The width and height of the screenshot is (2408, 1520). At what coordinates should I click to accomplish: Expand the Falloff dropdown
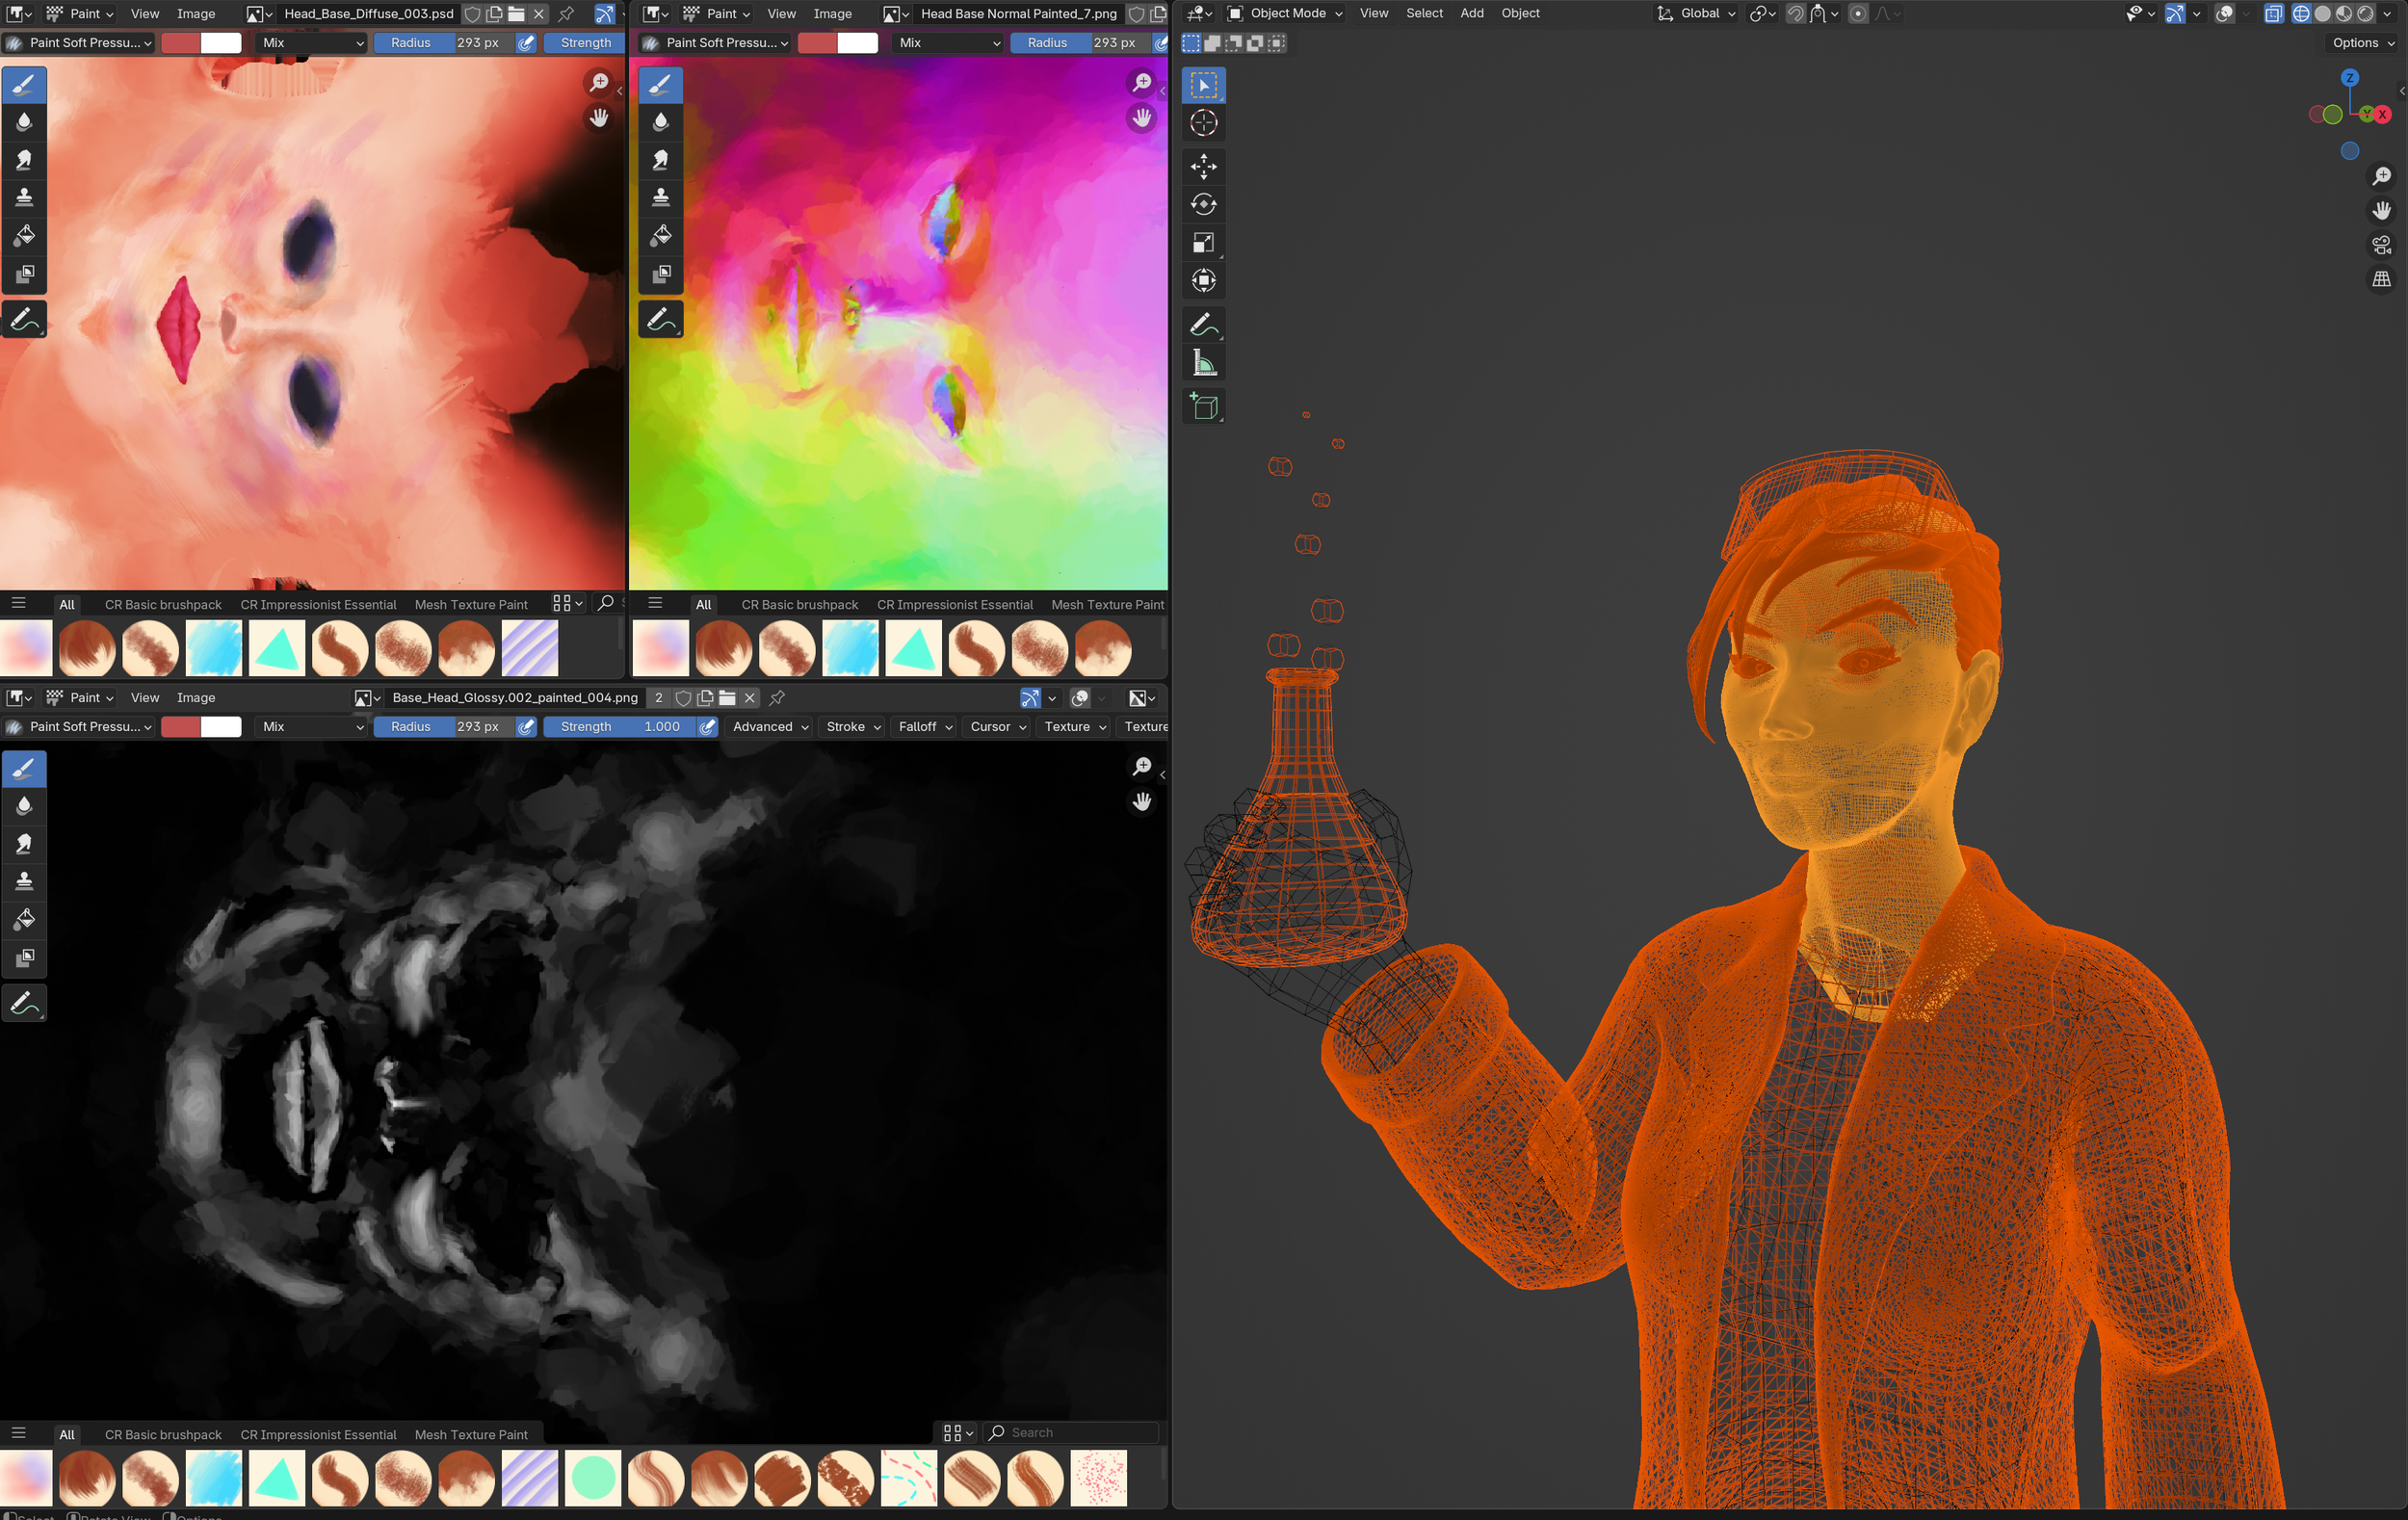(x=925, y=727)
